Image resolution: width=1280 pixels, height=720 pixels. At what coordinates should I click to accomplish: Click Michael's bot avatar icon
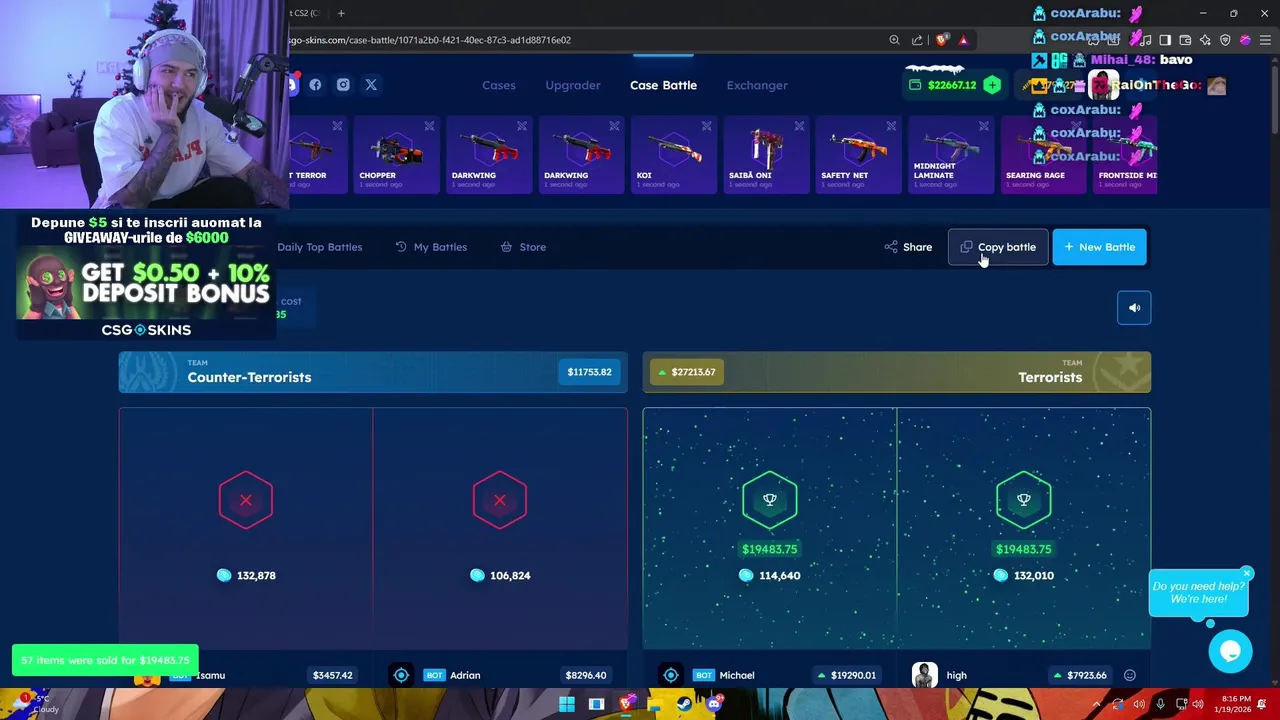point(671,675)
